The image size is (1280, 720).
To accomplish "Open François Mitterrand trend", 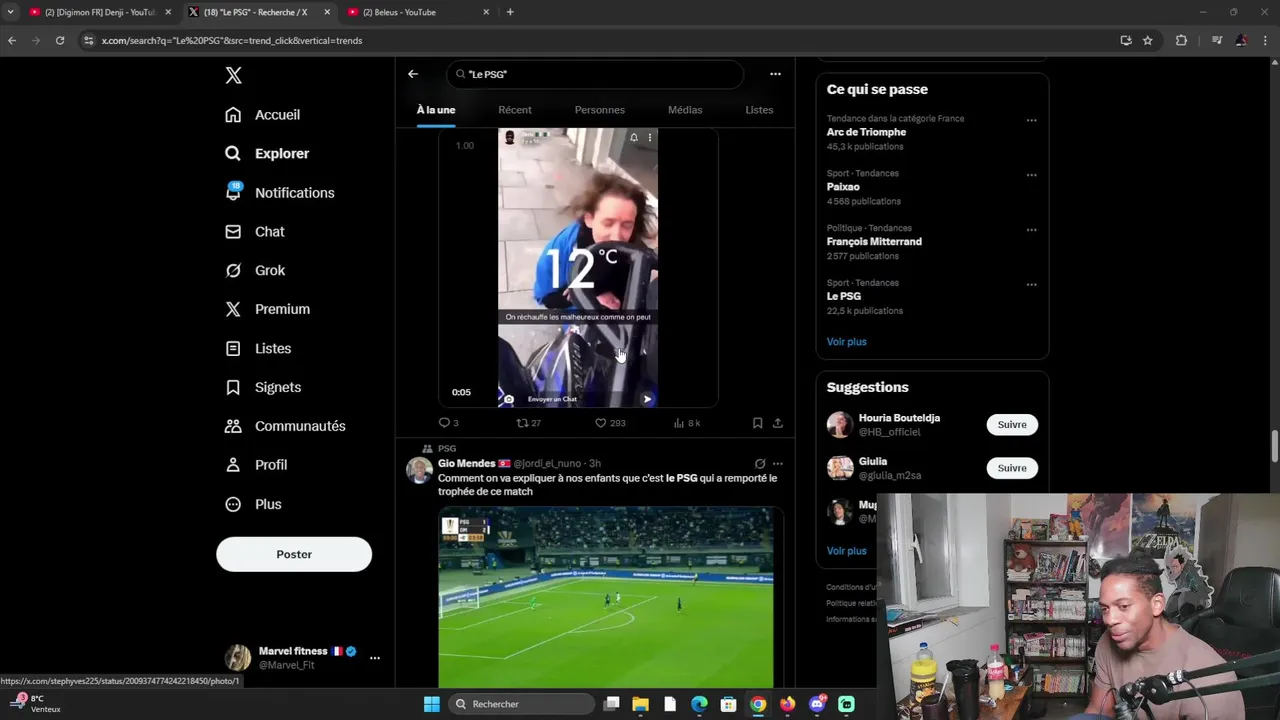I will (x=874, y=242).
